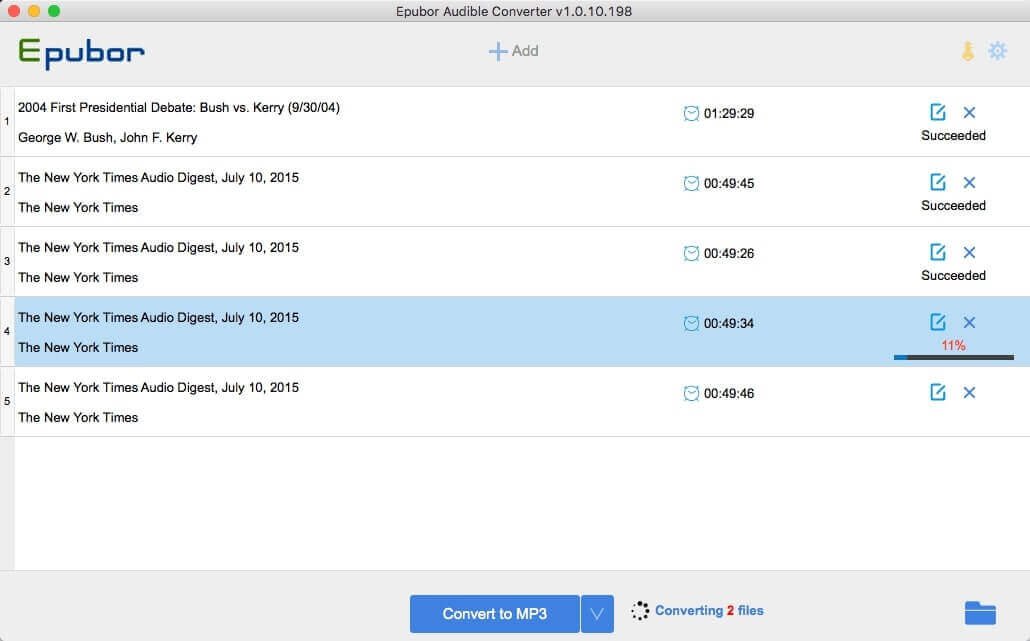The image size is (1030, 641).
Task: Click the progress bar under 11%
Action: coord(954,357)
